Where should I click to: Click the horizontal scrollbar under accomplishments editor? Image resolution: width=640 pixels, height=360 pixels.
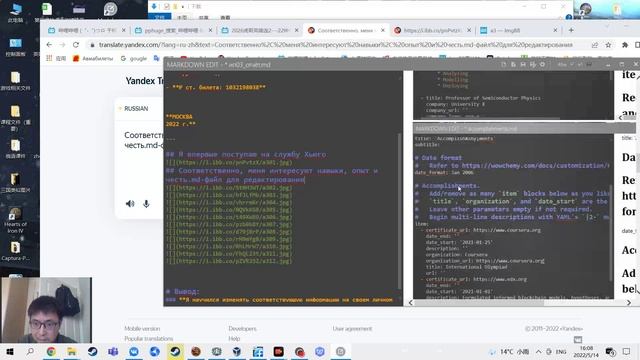point(478,302)
